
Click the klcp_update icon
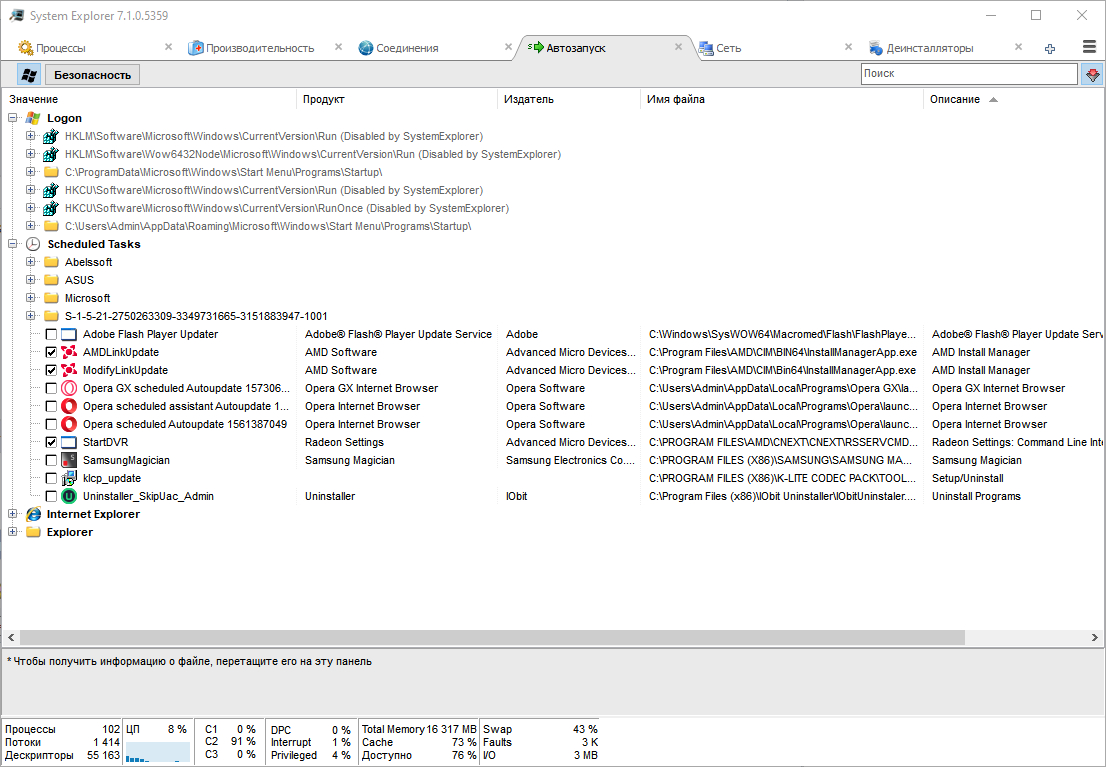[x=68, y=478]
